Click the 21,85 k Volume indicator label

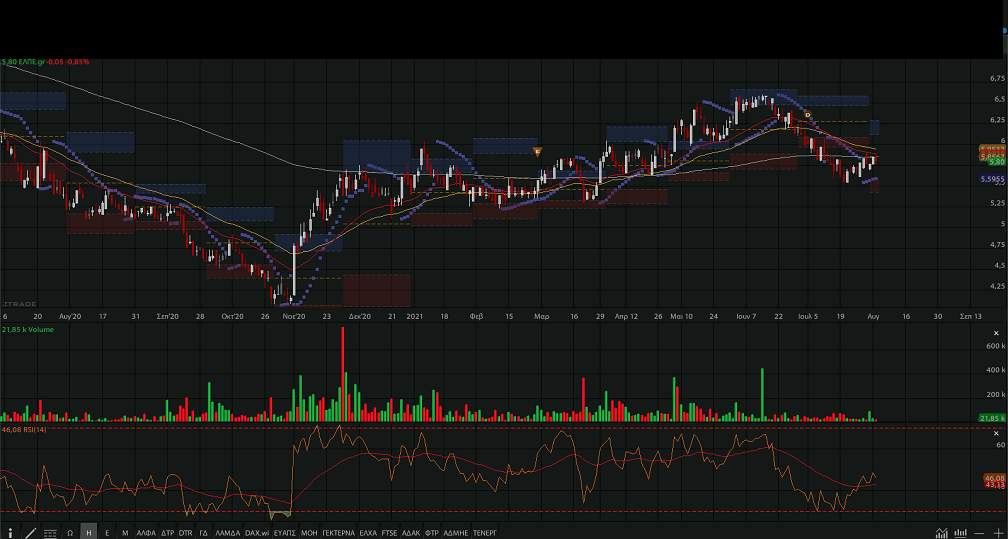click(x=28, y=329)
